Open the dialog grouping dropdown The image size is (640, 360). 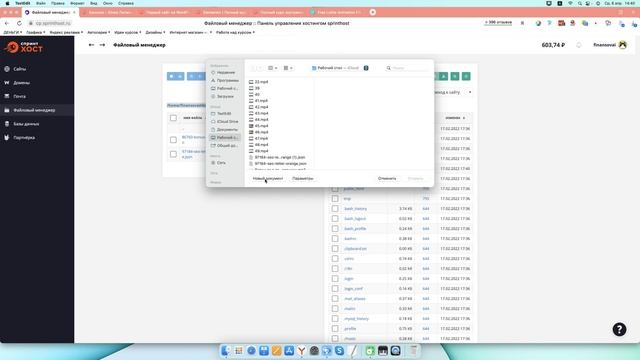pyautogui.click(x=288, y=68)
